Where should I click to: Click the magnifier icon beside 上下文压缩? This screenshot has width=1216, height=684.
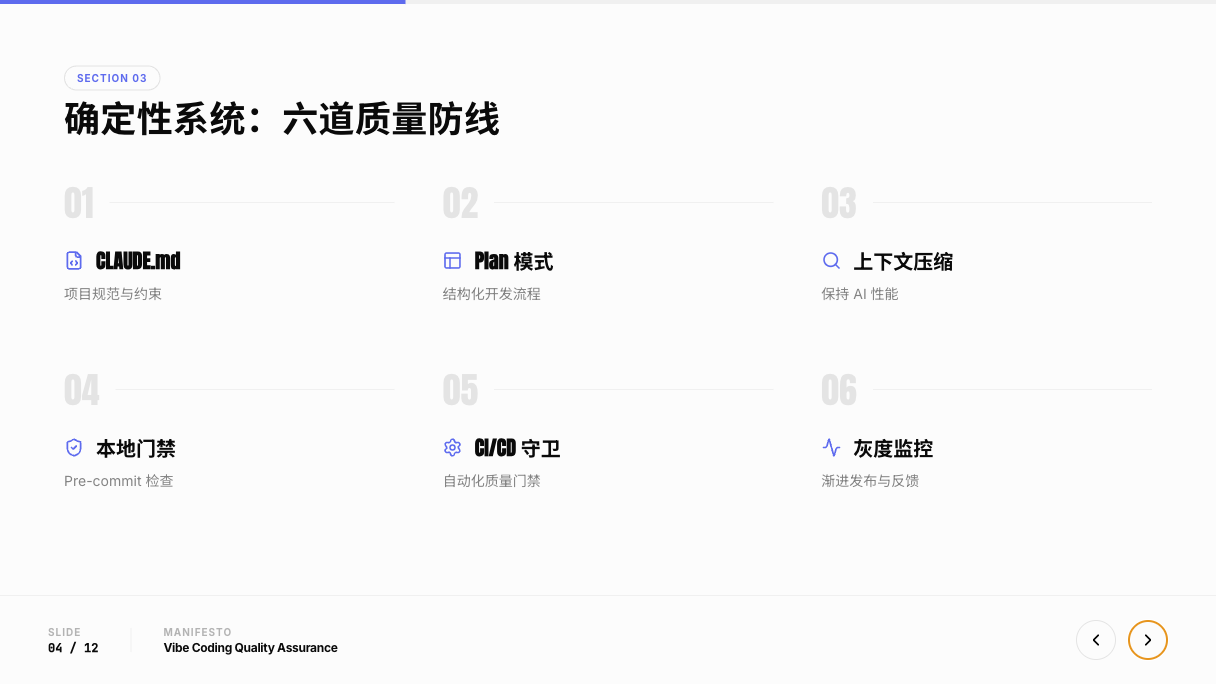coord(831,261)
